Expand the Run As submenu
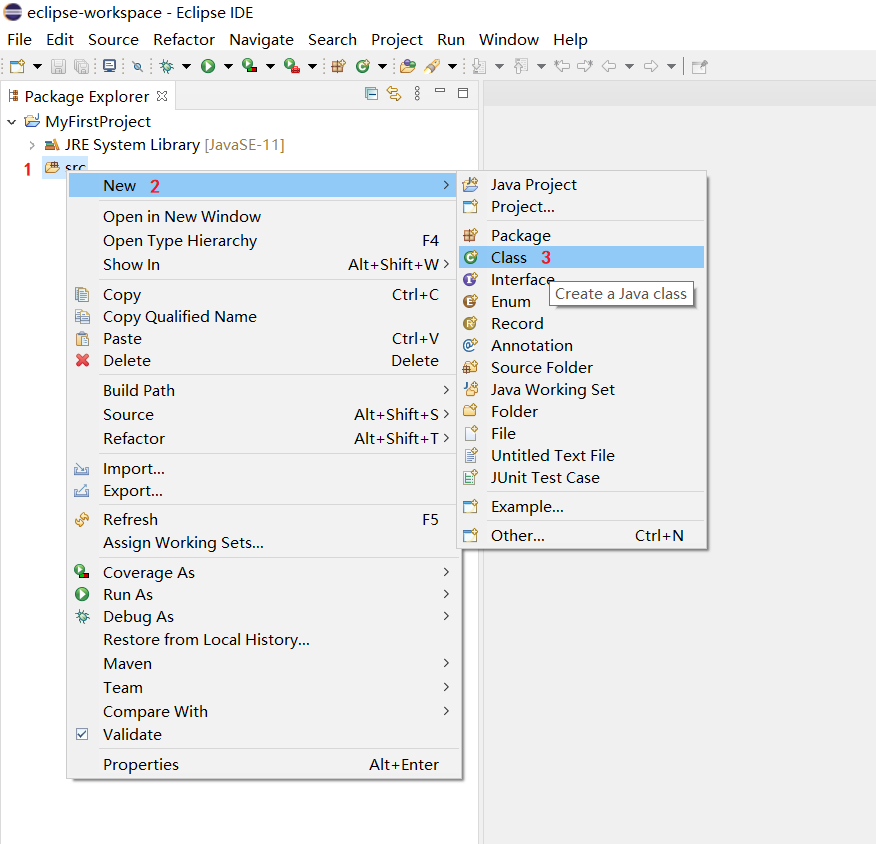876x844 pixels. 263,594
